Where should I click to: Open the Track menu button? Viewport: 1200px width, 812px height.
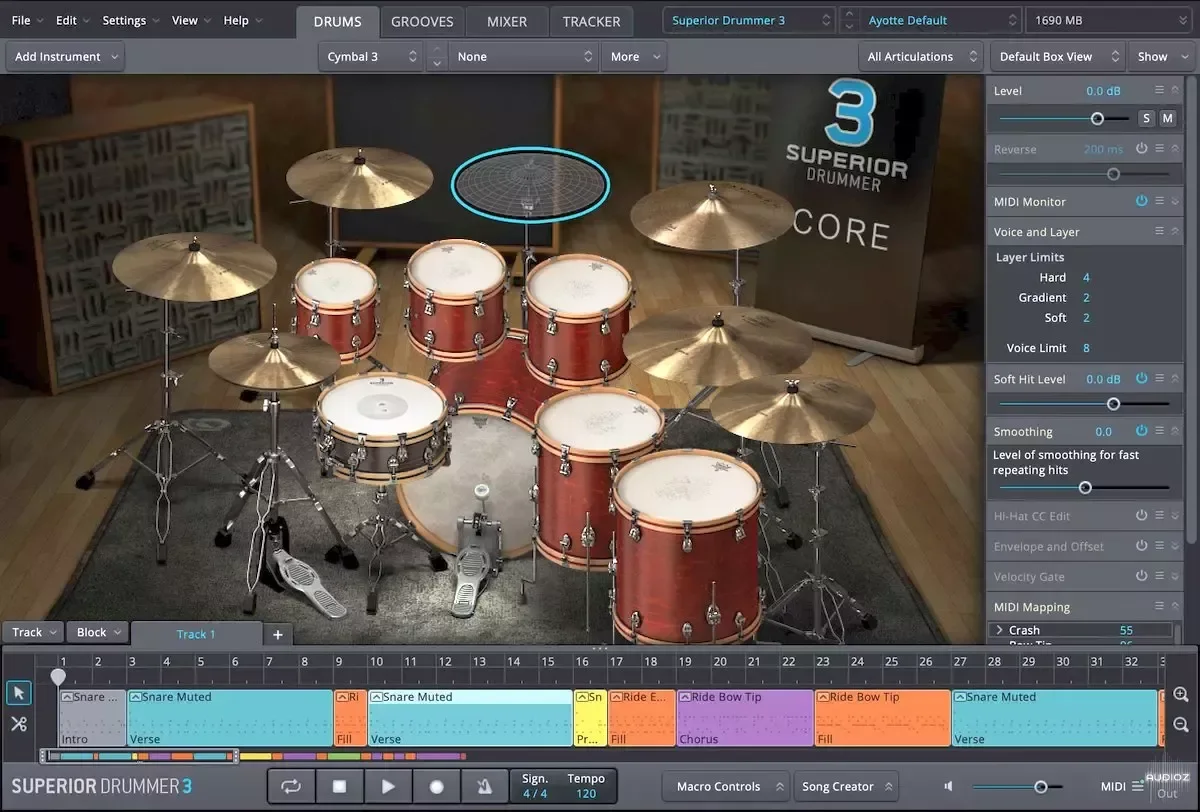[33, 632]
